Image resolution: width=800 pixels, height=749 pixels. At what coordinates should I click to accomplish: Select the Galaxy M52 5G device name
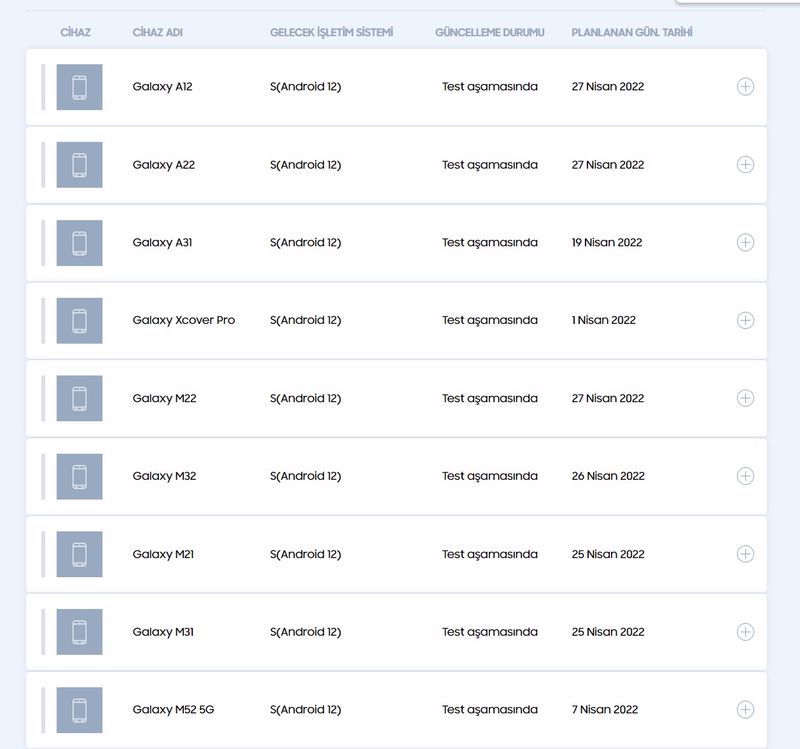[173, 710]
